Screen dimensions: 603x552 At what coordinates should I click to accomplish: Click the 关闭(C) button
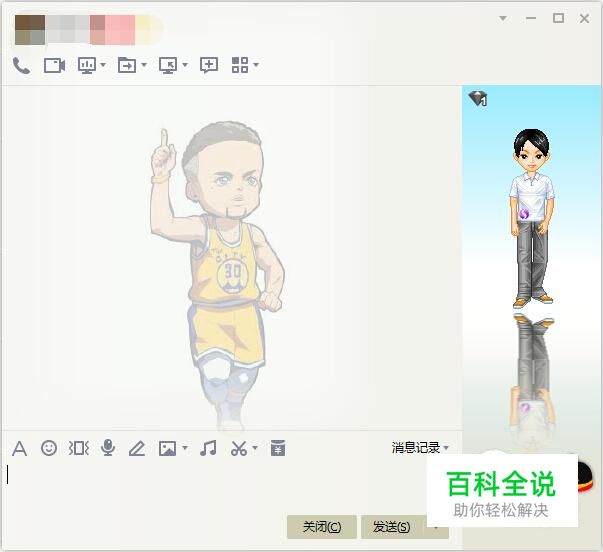click(x=321, y=527)
